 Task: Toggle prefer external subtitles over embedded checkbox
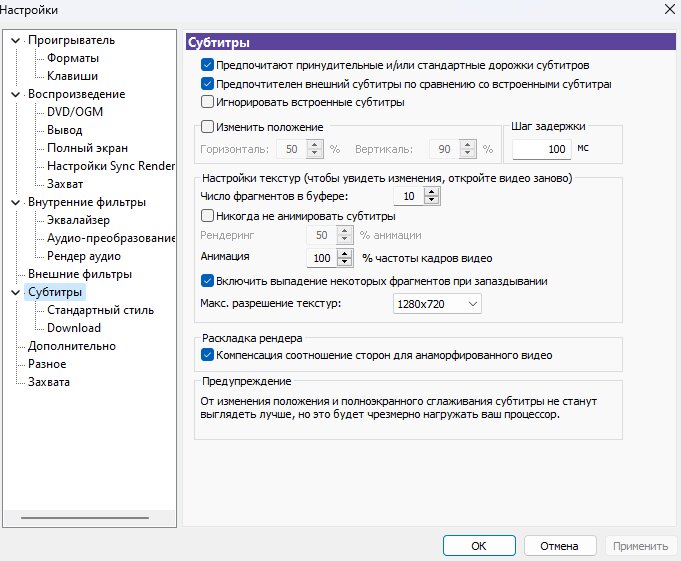click(x=207, y=83)
